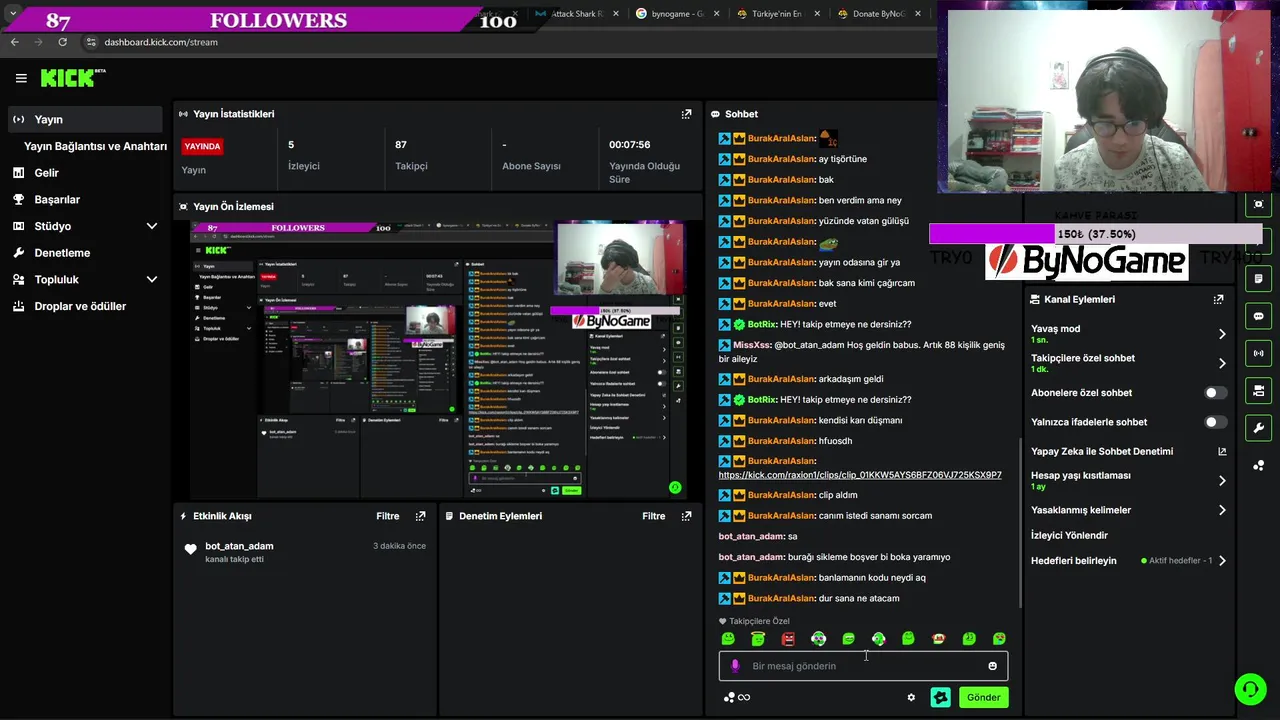
Task: Open Hedefleri belirleyin arrow
Action: (x=1222, y=561)
